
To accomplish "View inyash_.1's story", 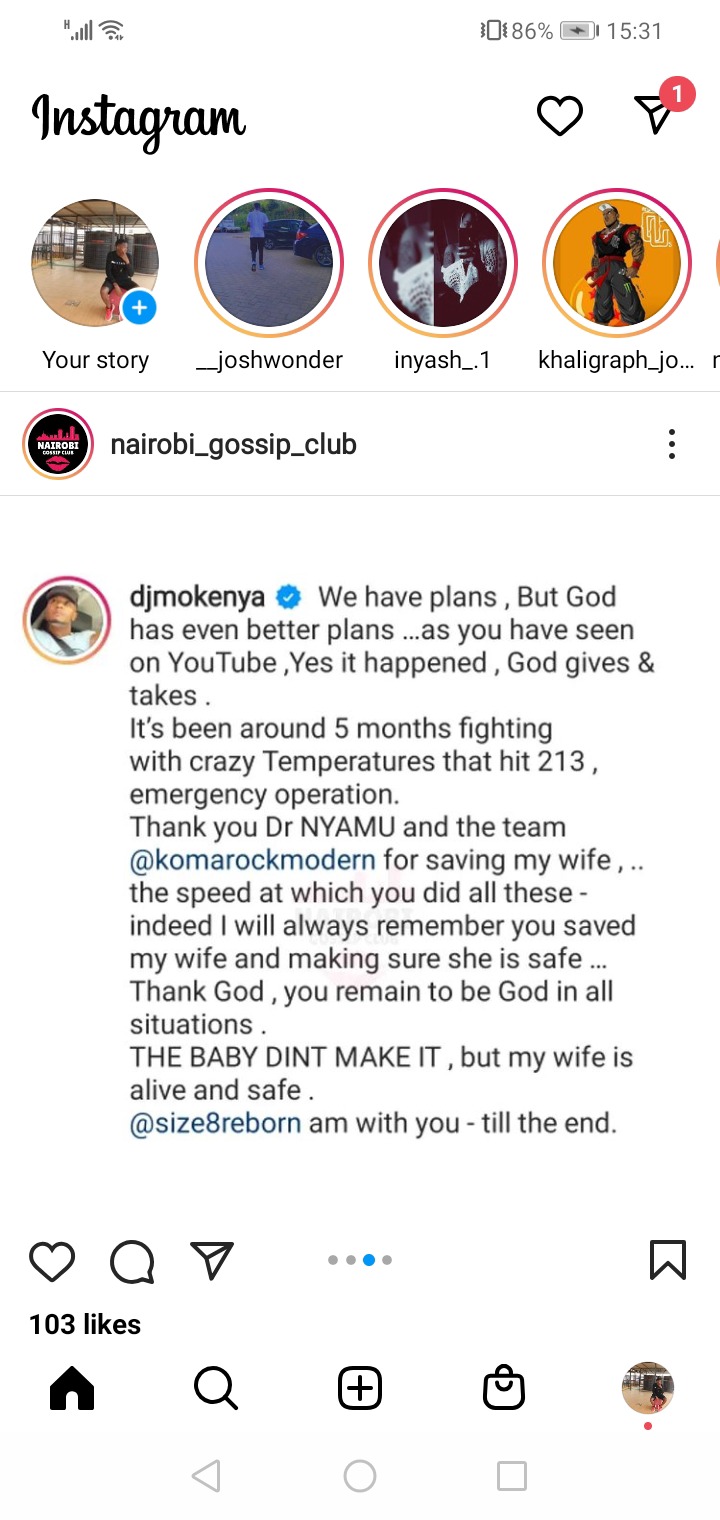I will [443, 263].
